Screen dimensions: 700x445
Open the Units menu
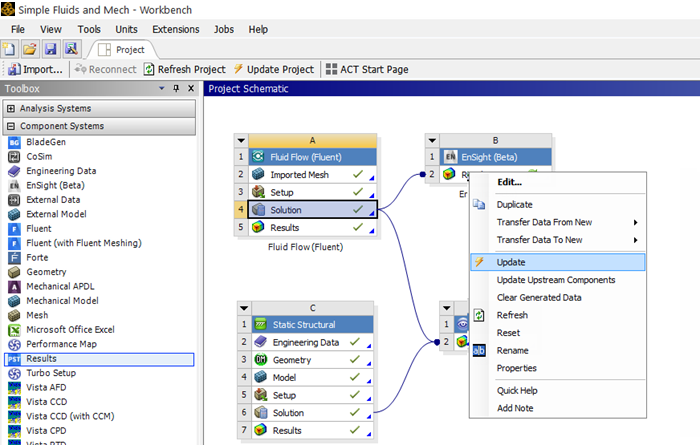126,29
